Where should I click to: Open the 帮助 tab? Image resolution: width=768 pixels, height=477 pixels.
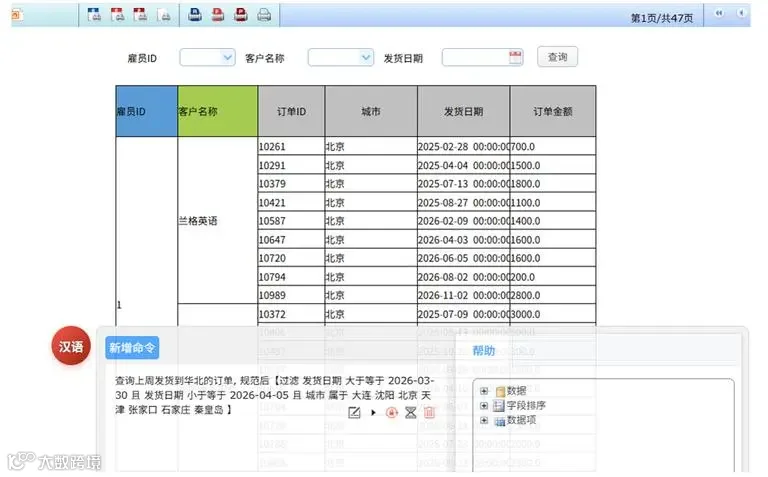483,351
